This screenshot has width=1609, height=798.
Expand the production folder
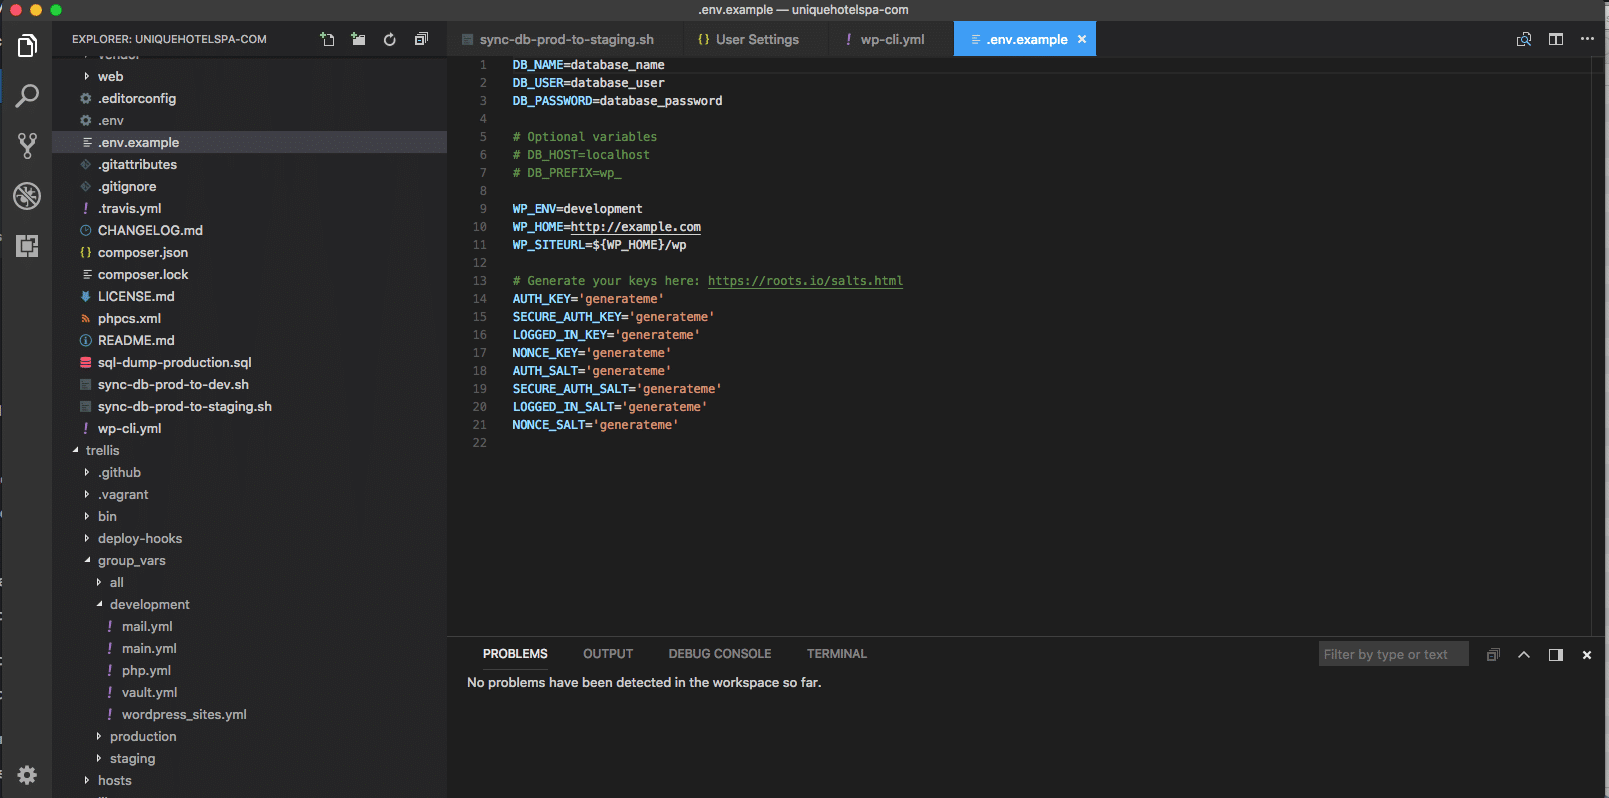250,736
